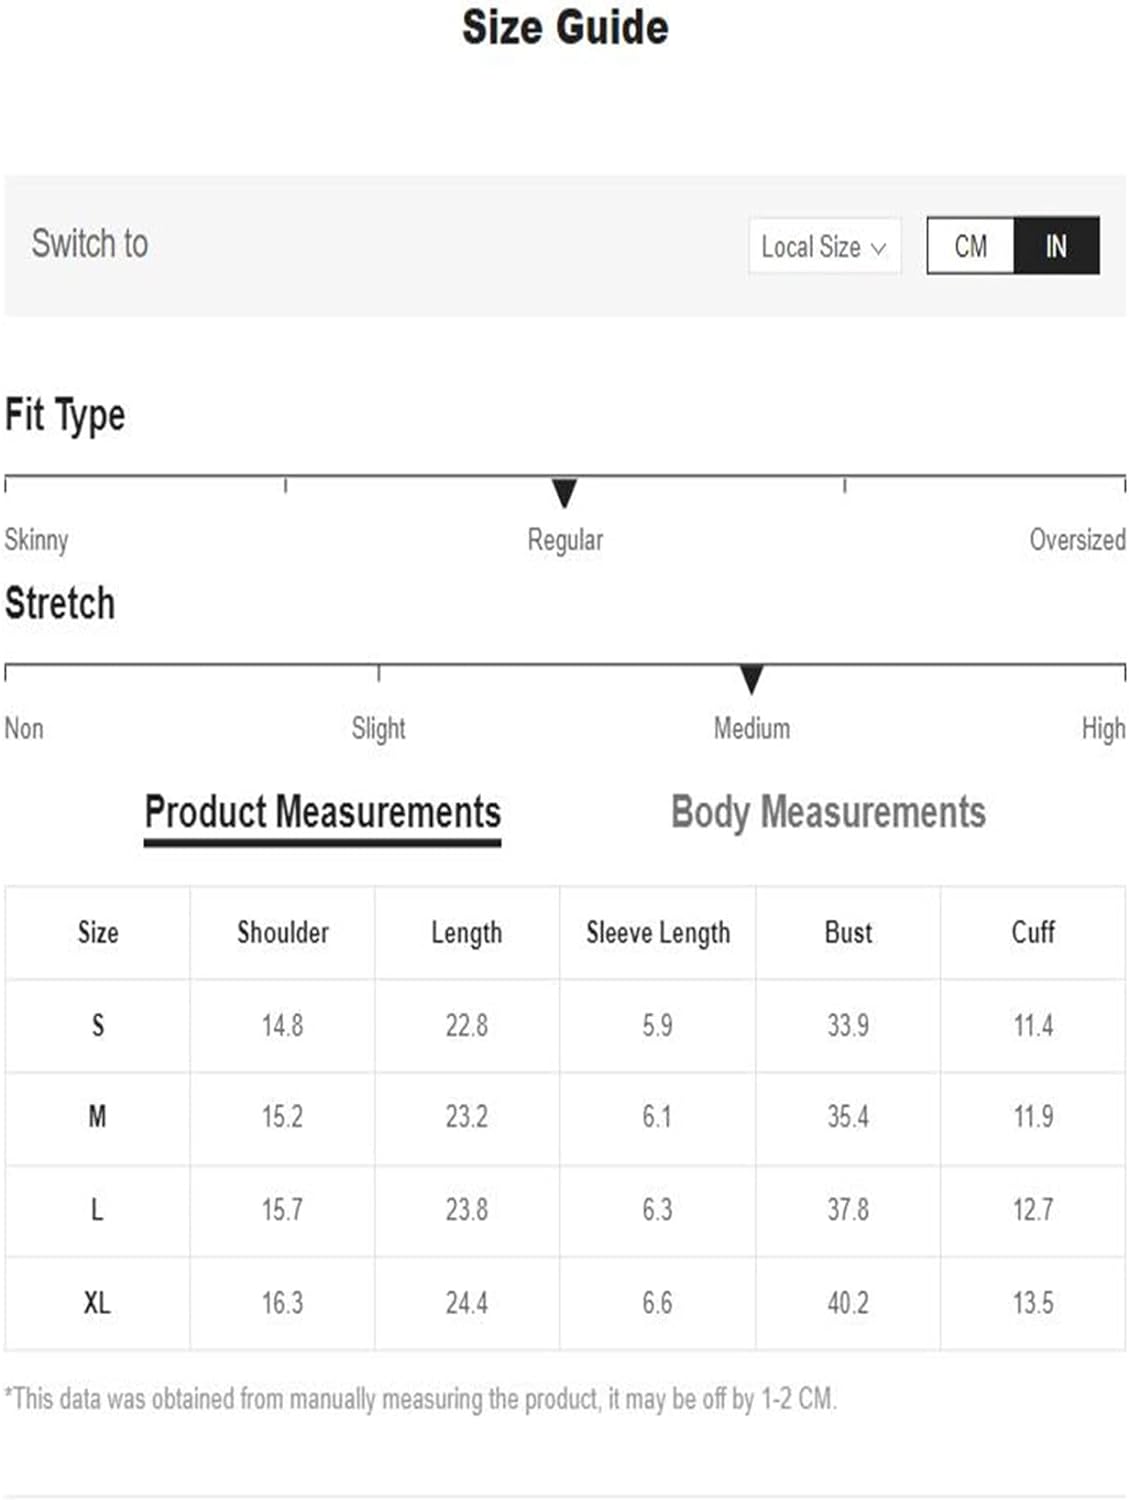Click the Cuff column header
1129x1500 pixels.
[1033, 932]
